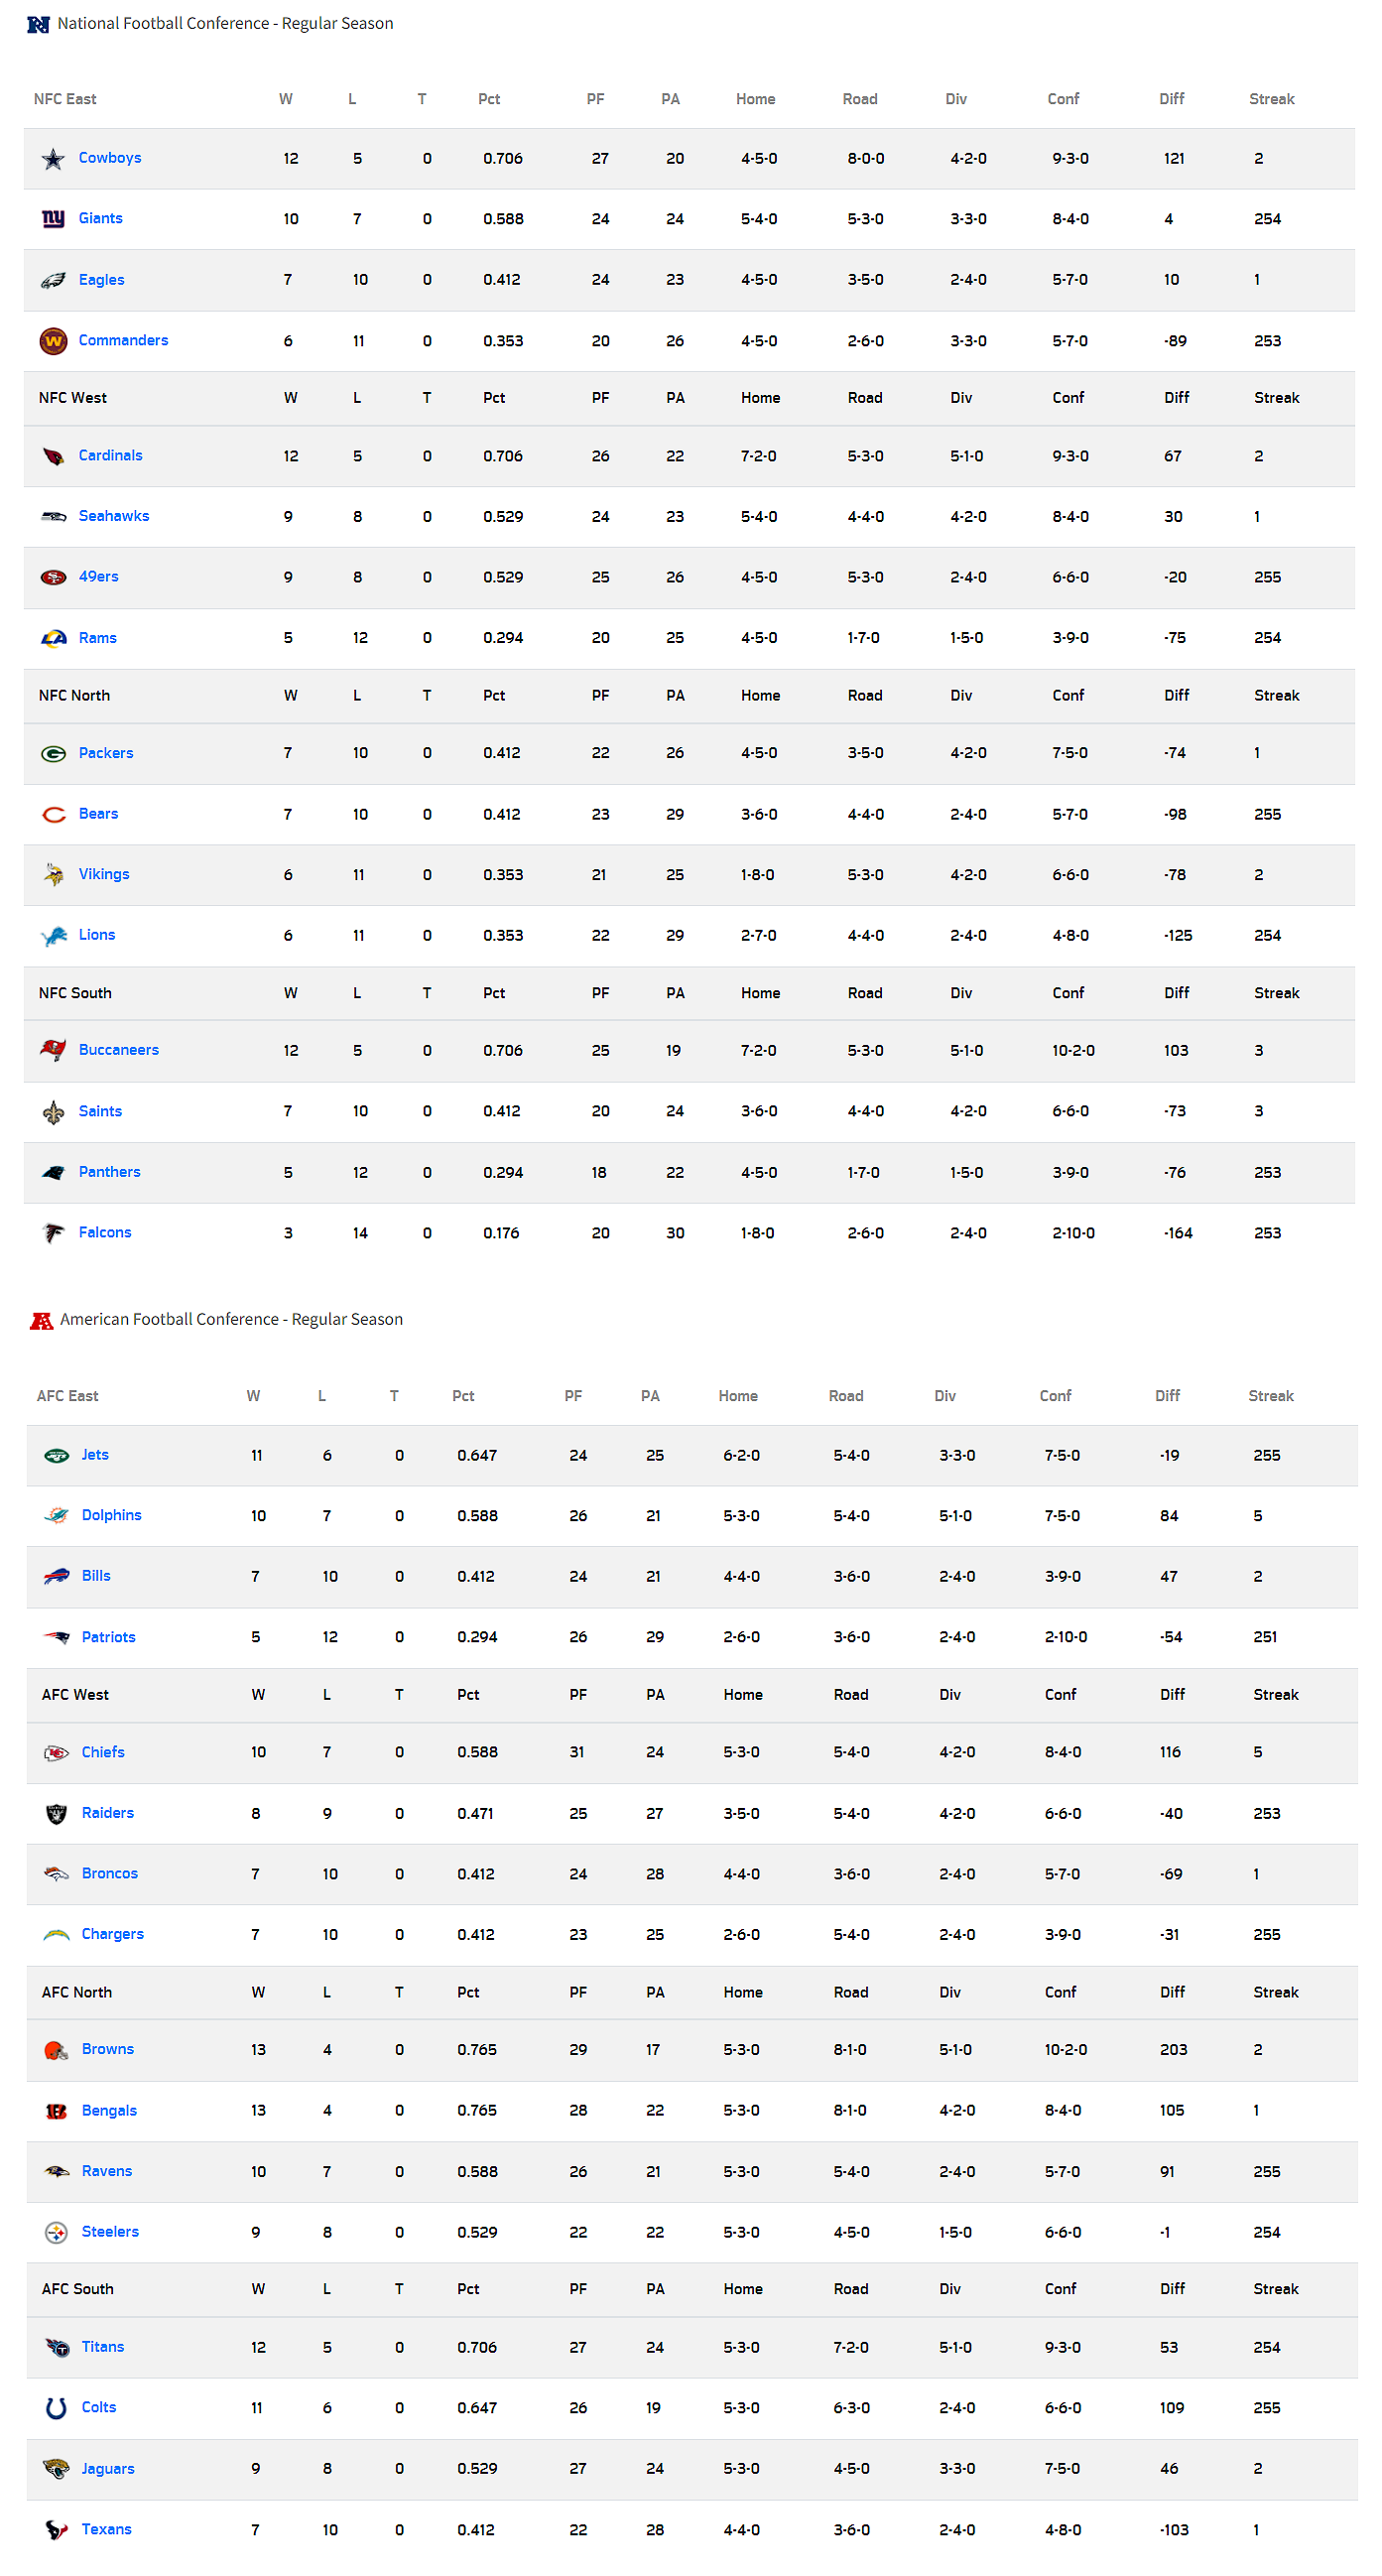Click the Commanders W logo icon
Screen dimensions: 1382x2576
tap(53, 341)
